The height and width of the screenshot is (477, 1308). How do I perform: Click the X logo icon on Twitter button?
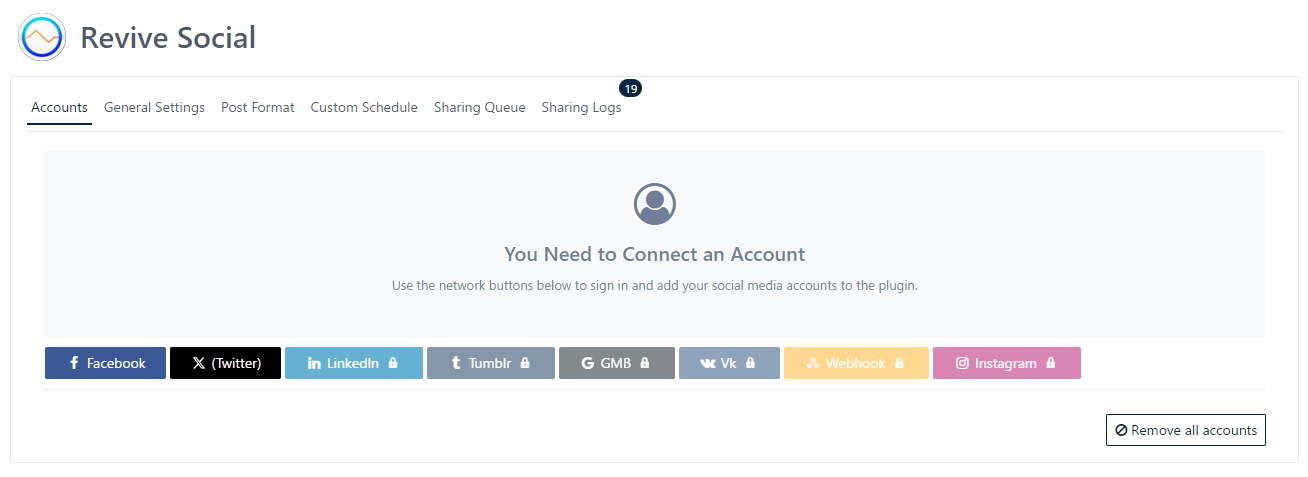coord(199,363)
